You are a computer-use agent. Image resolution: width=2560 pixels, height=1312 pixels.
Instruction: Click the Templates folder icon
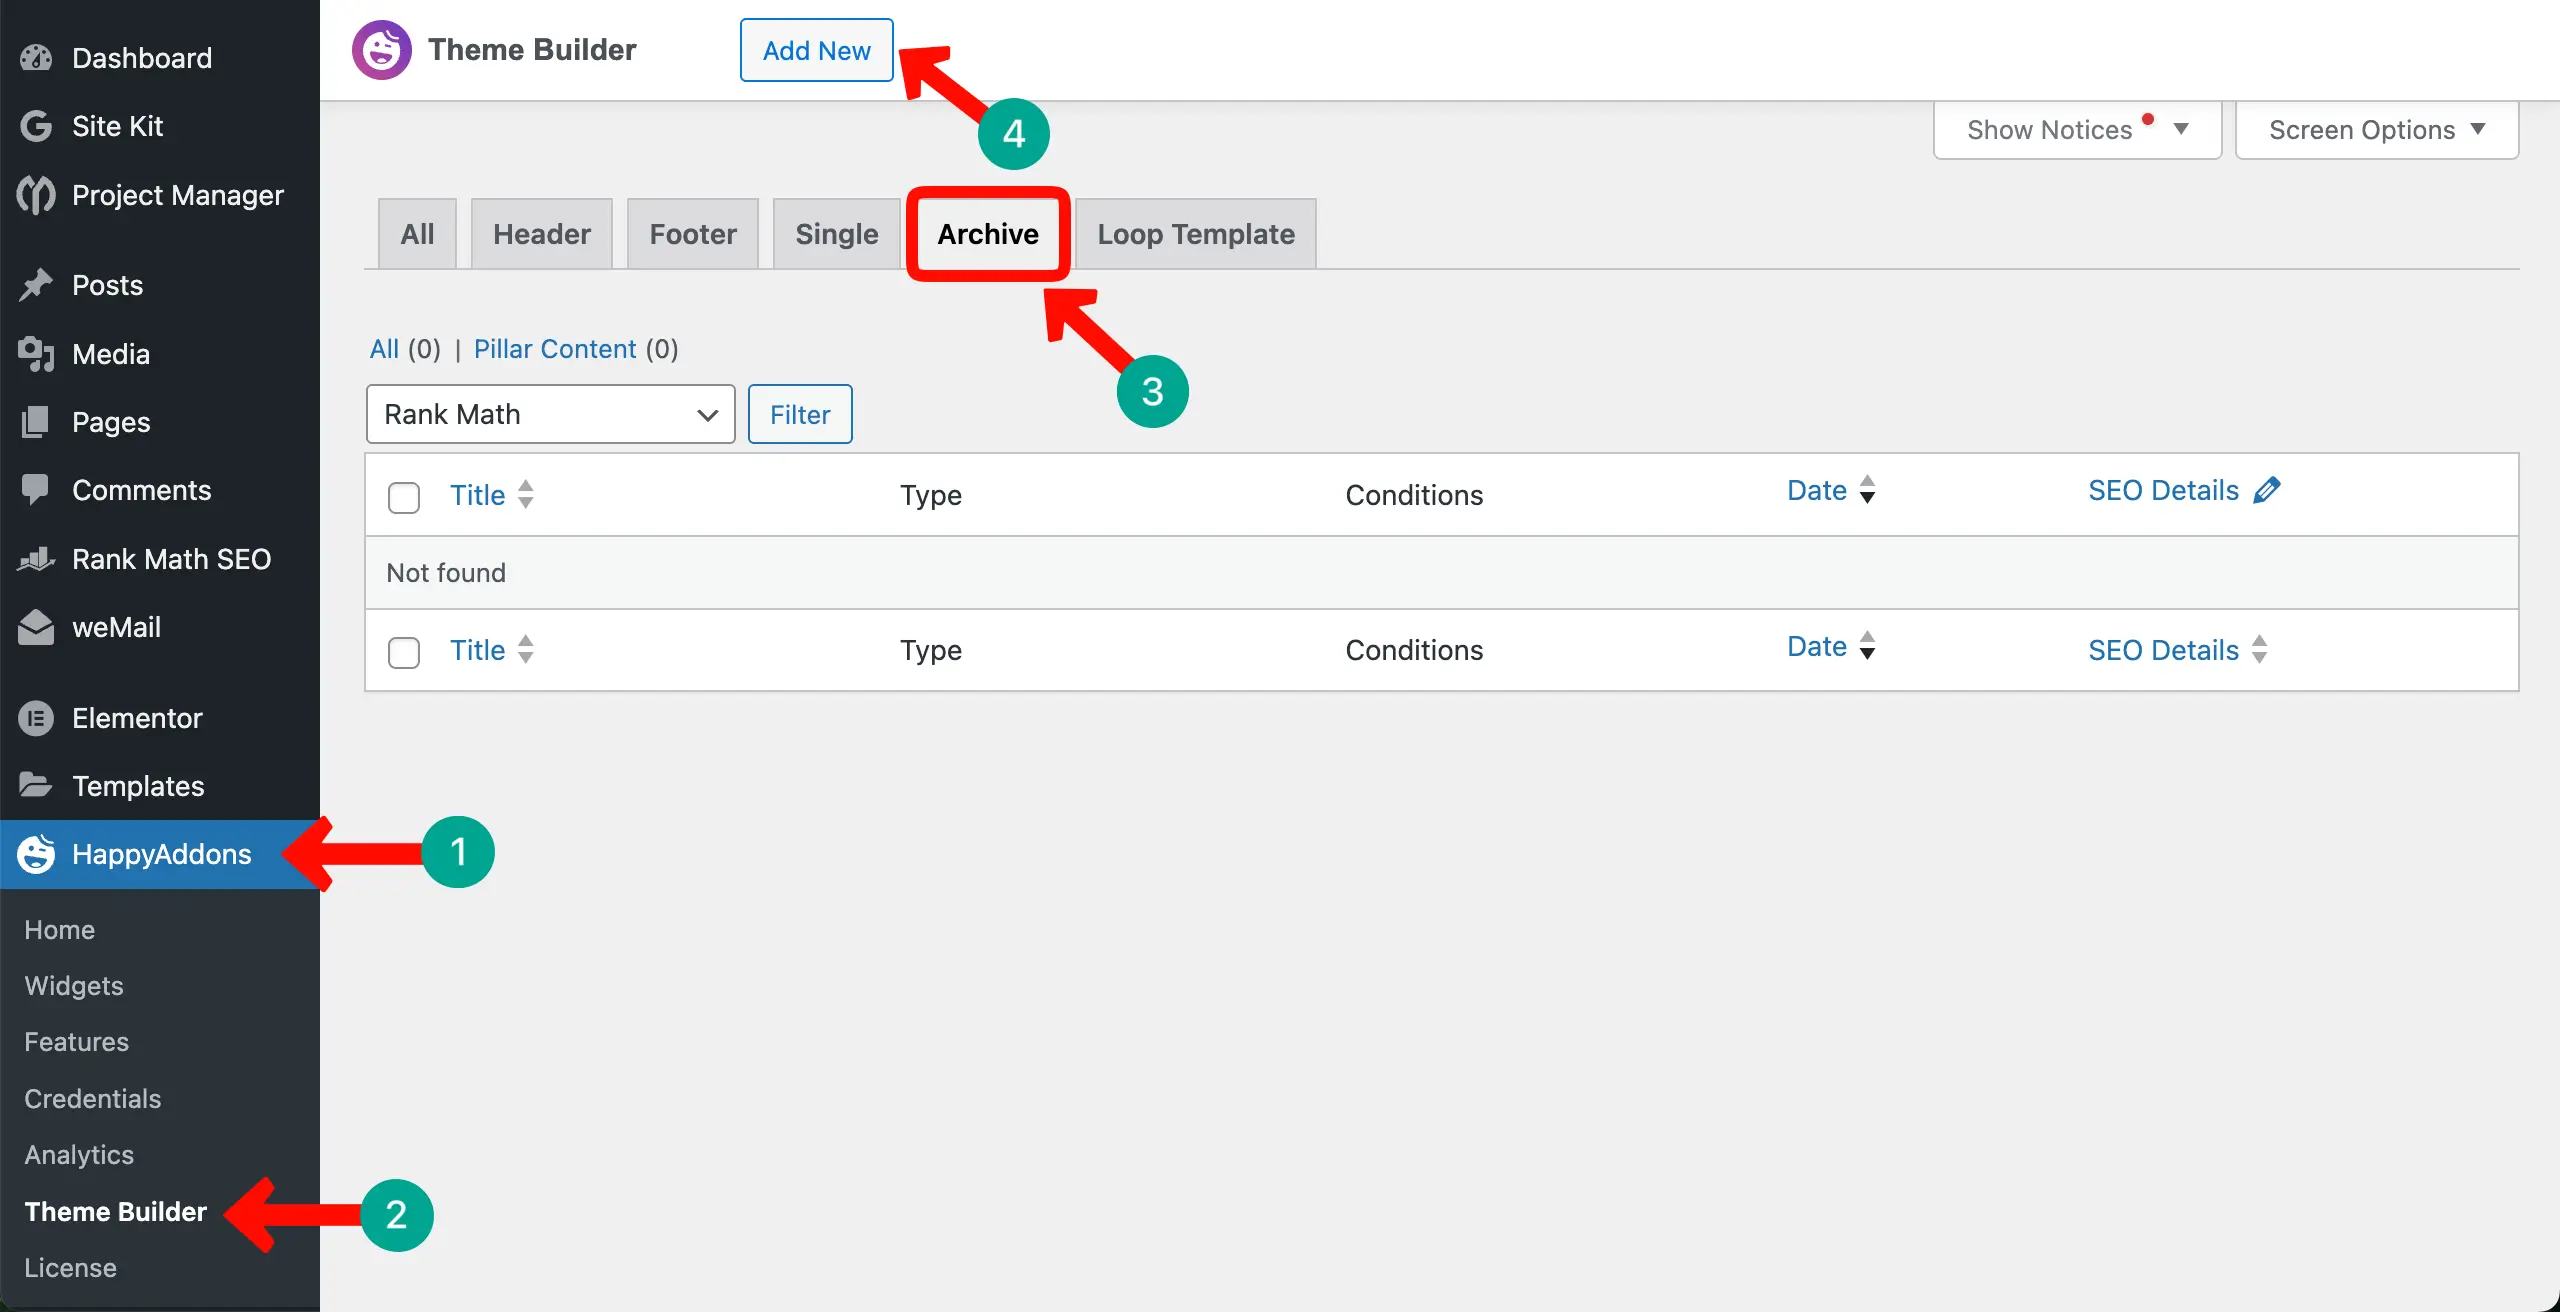36,785
